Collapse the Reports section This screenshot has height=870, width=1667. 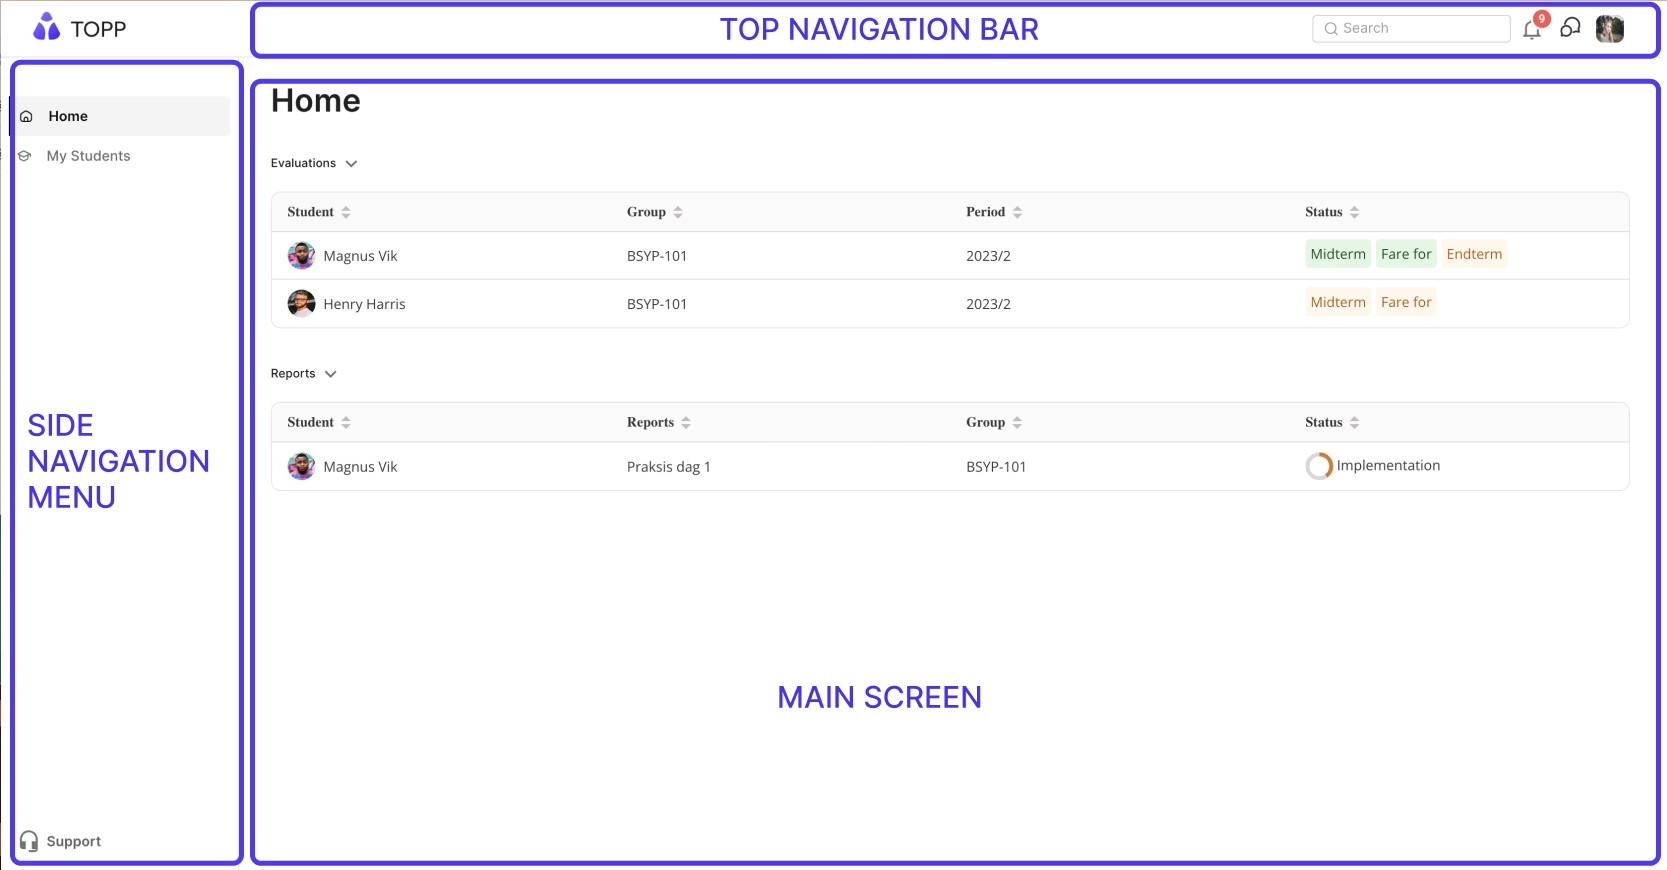point(331,374)
